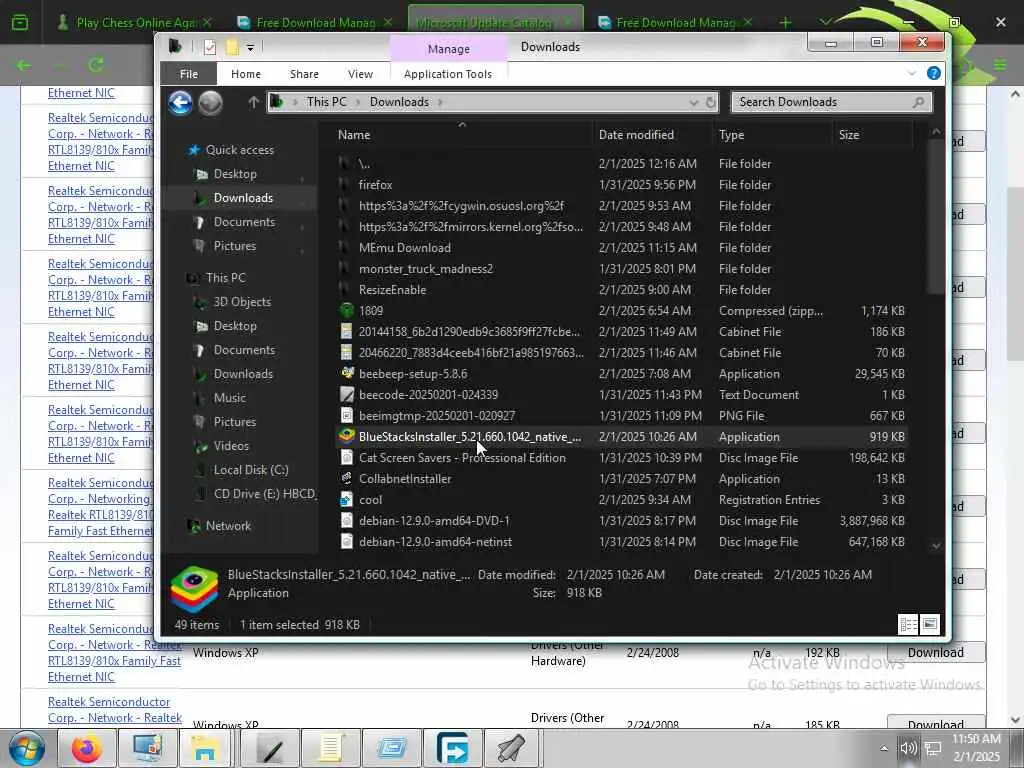Click Download button for 192 KB driver
Viewport: 1024px width, 768px height.
coord(935,652)
